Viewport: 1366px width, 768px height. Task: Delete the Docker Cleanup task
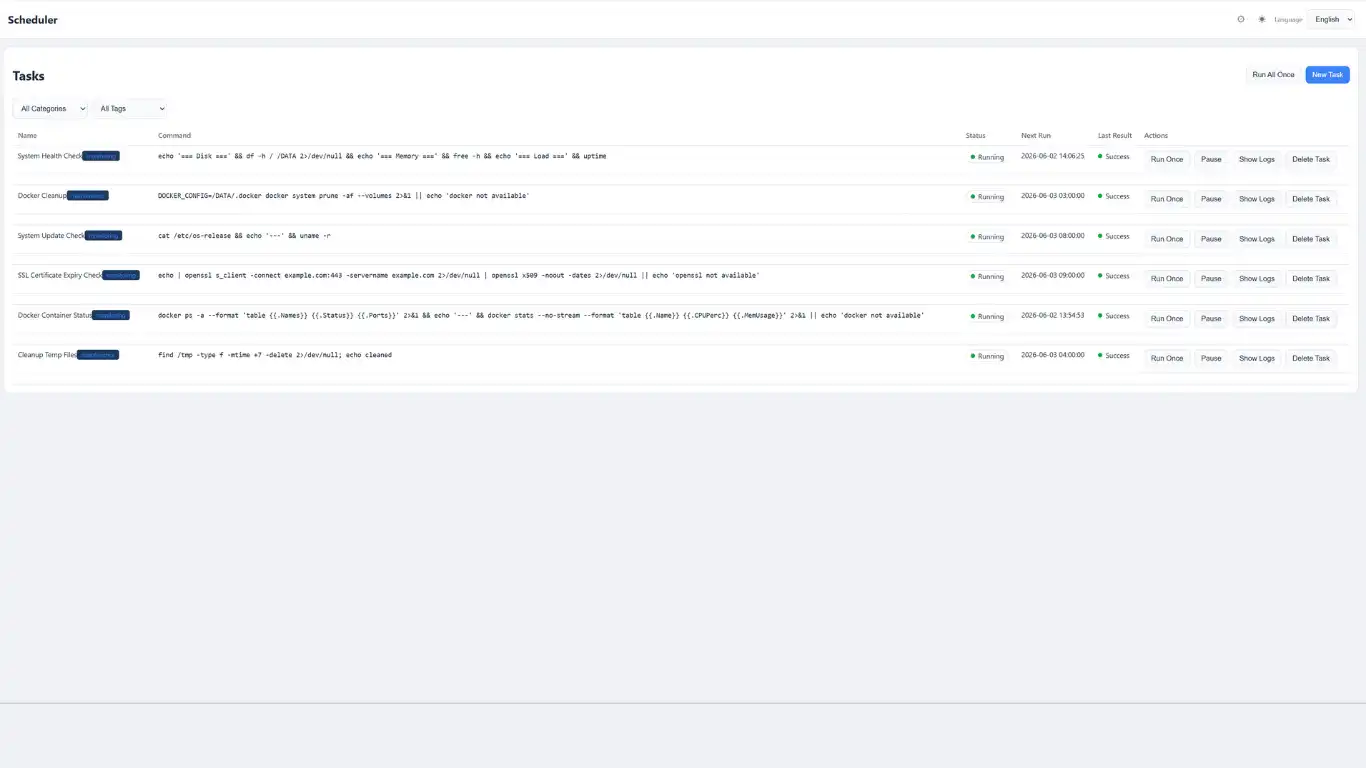point(1311,199)
